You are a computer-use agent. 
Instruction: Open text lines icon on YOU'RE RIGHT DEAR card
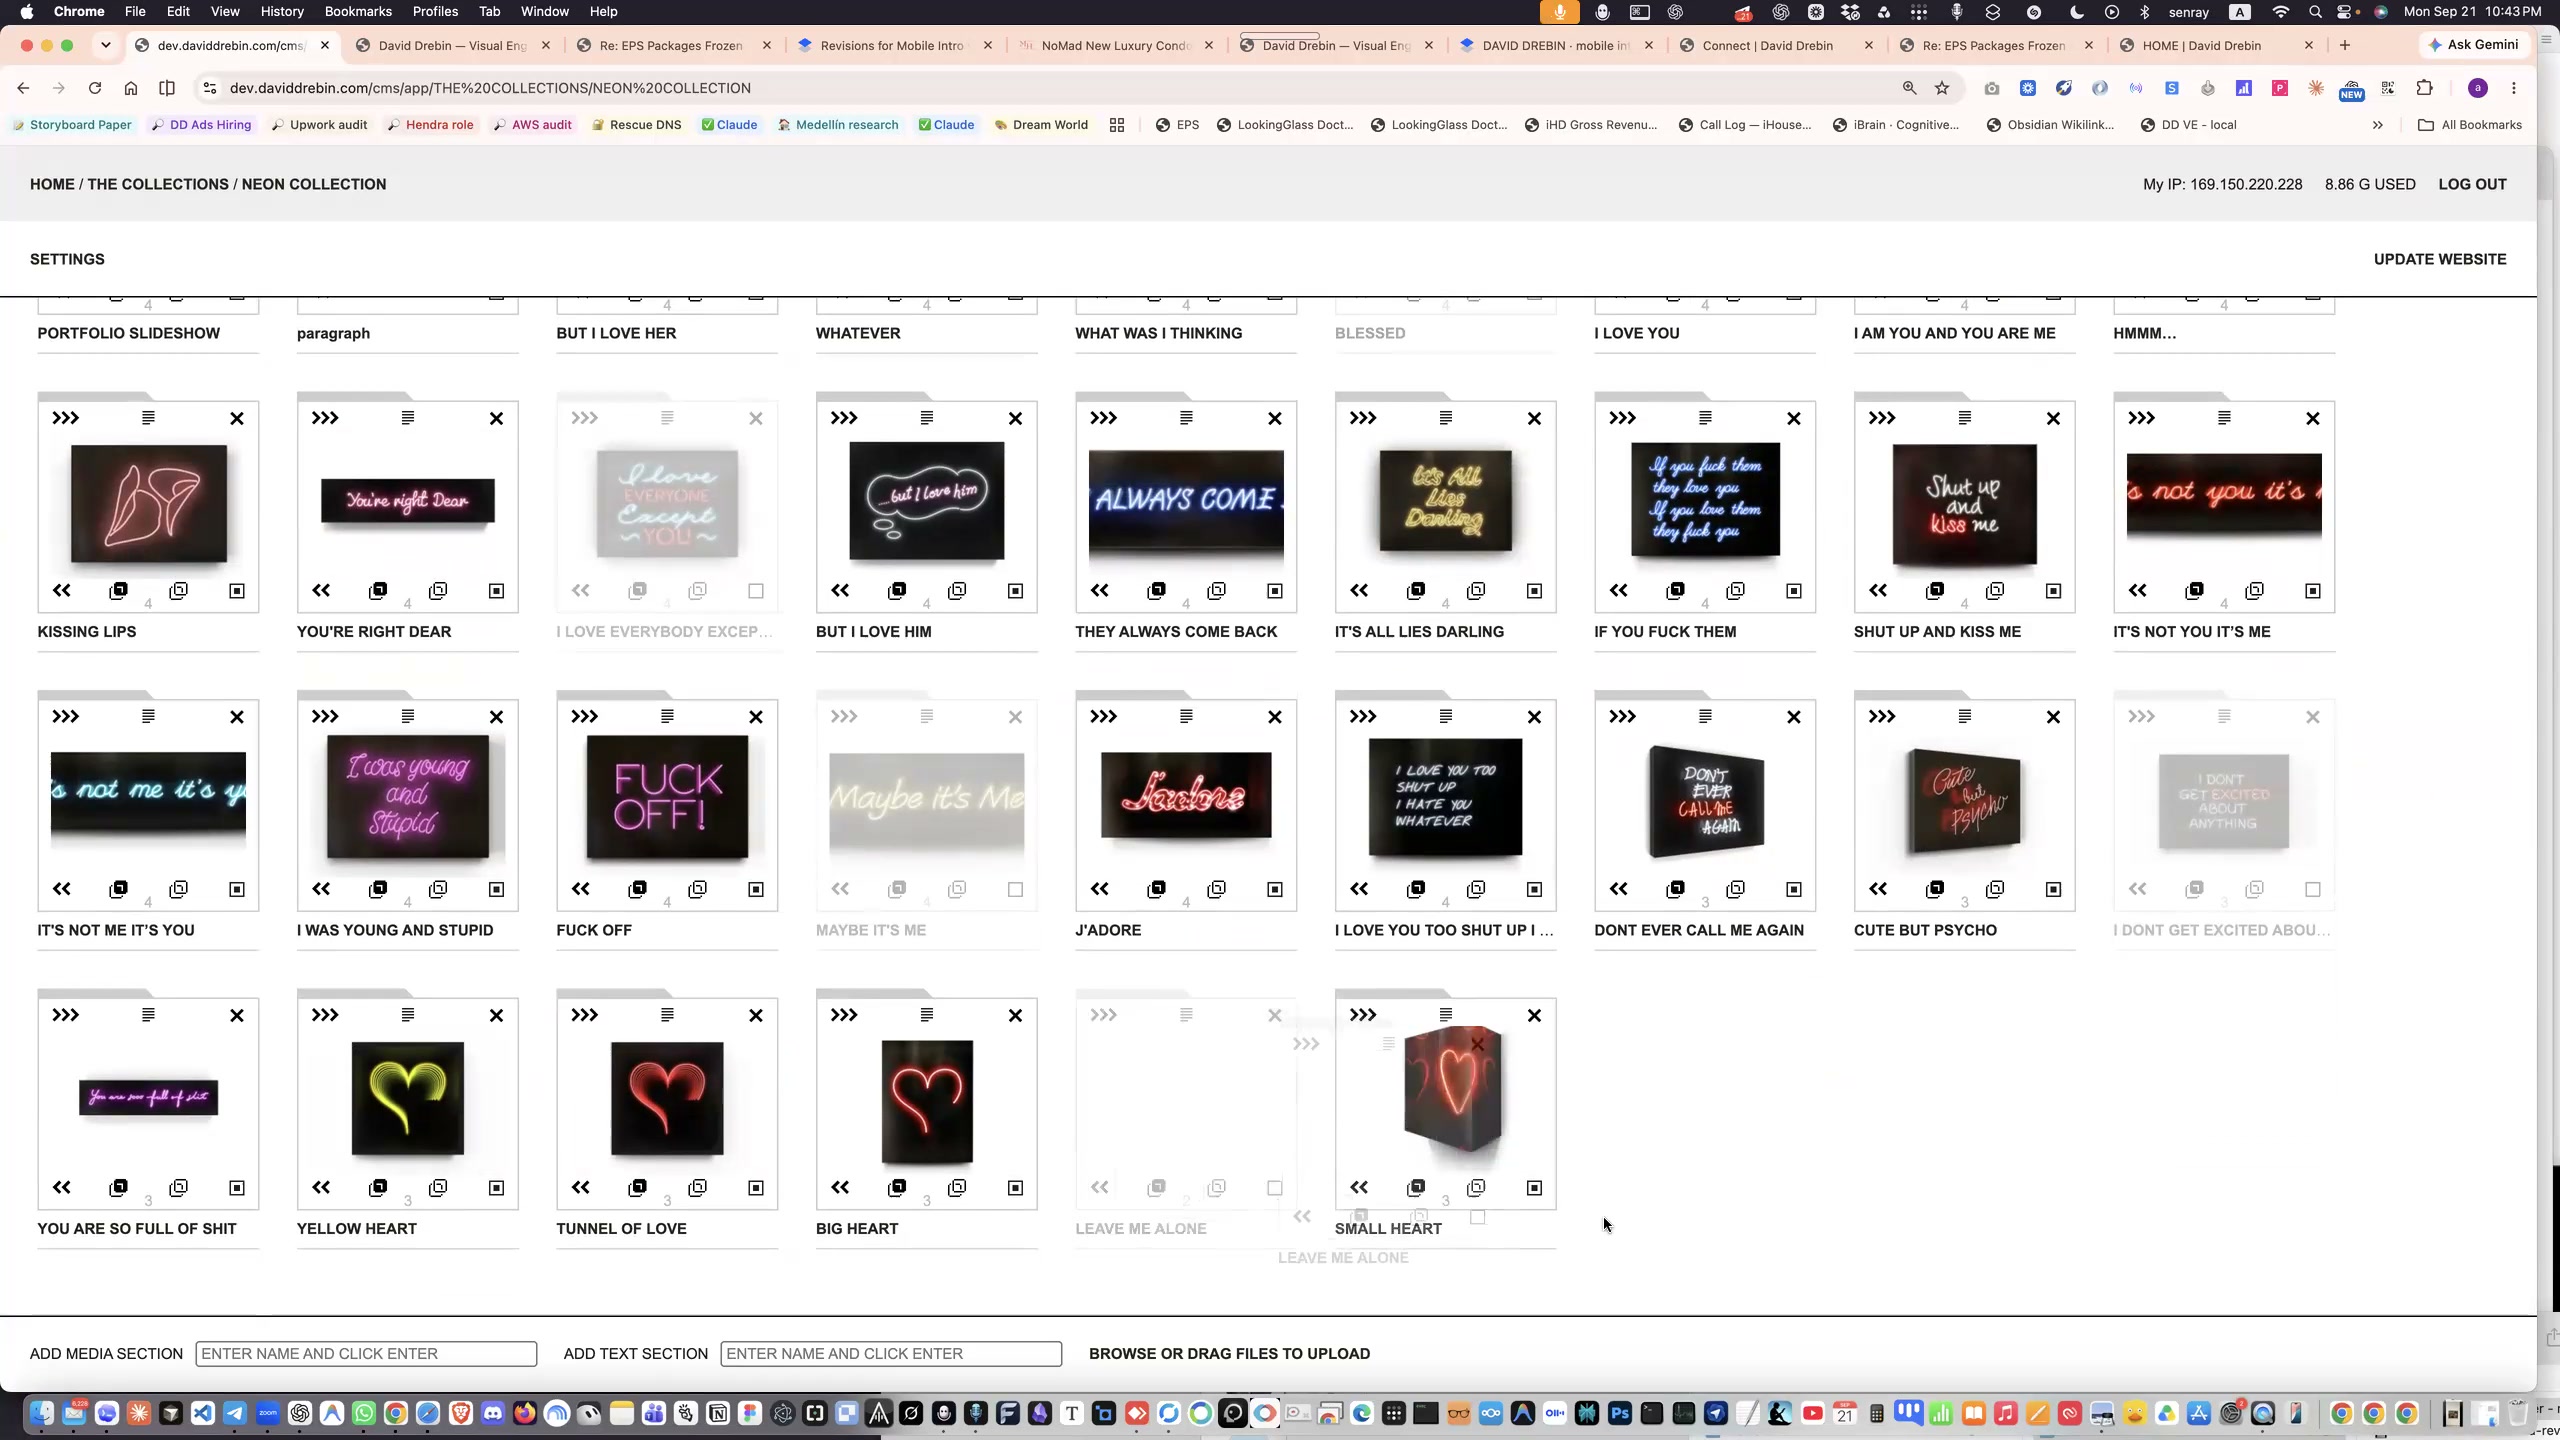coord(408,417)
